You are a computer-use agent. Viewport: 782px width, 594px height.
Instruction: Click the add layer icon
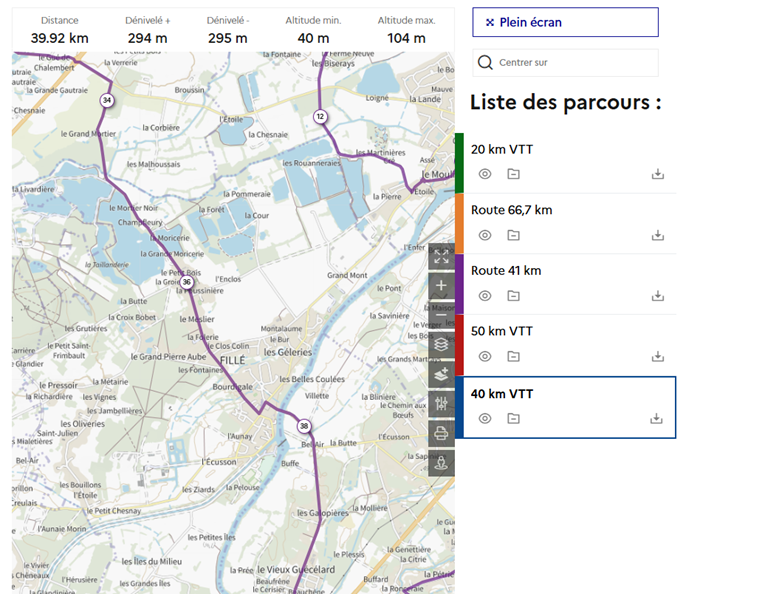point(441,374)
